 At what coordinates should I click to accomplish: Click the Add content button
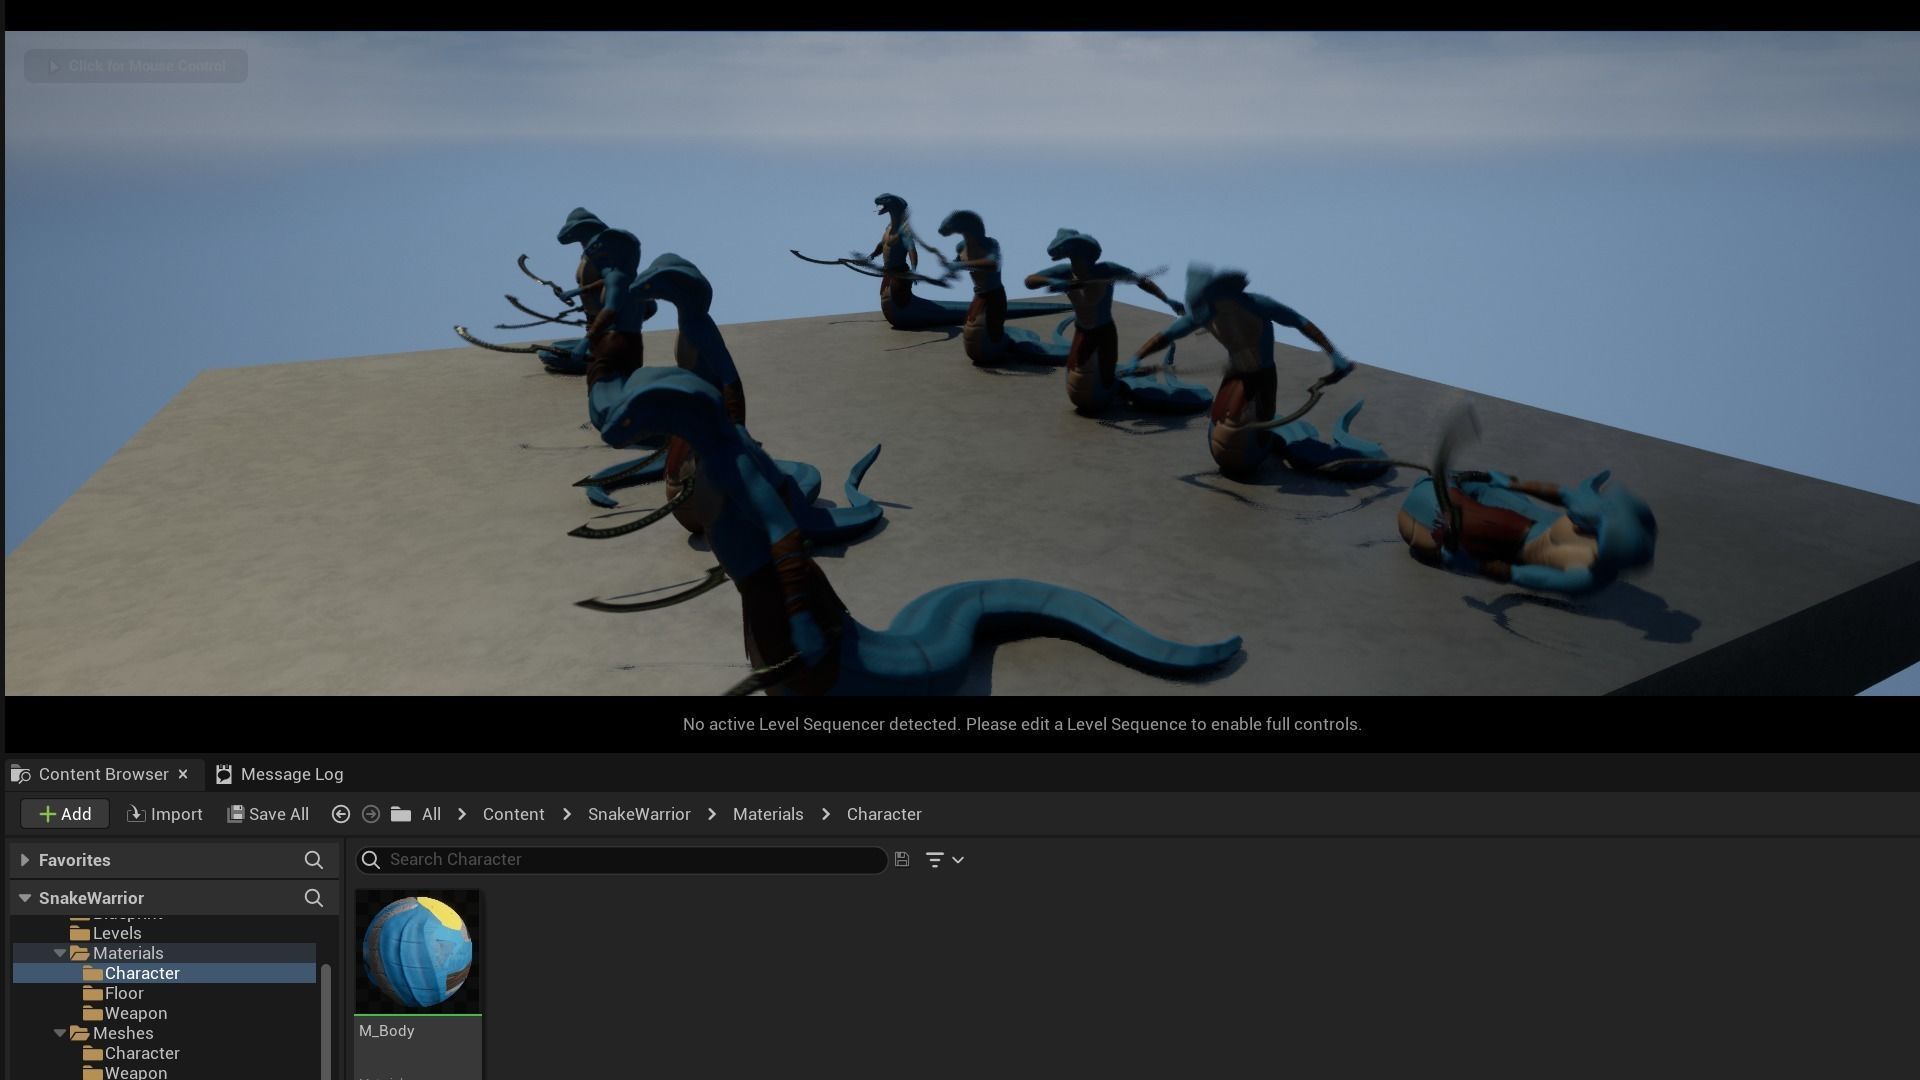(65, 814)
